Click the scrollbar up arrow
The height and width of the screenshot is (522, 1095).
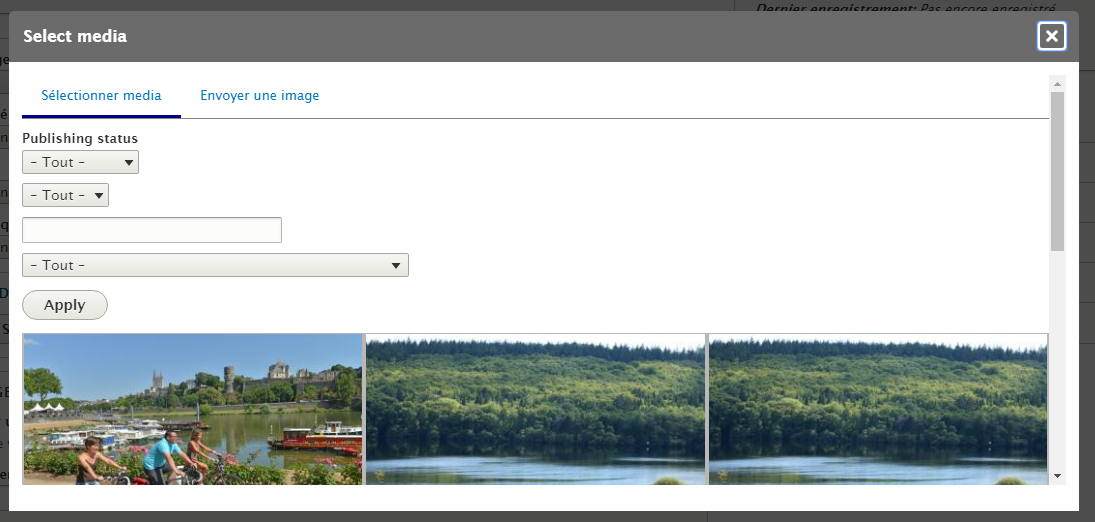(x=1057, y=84)
